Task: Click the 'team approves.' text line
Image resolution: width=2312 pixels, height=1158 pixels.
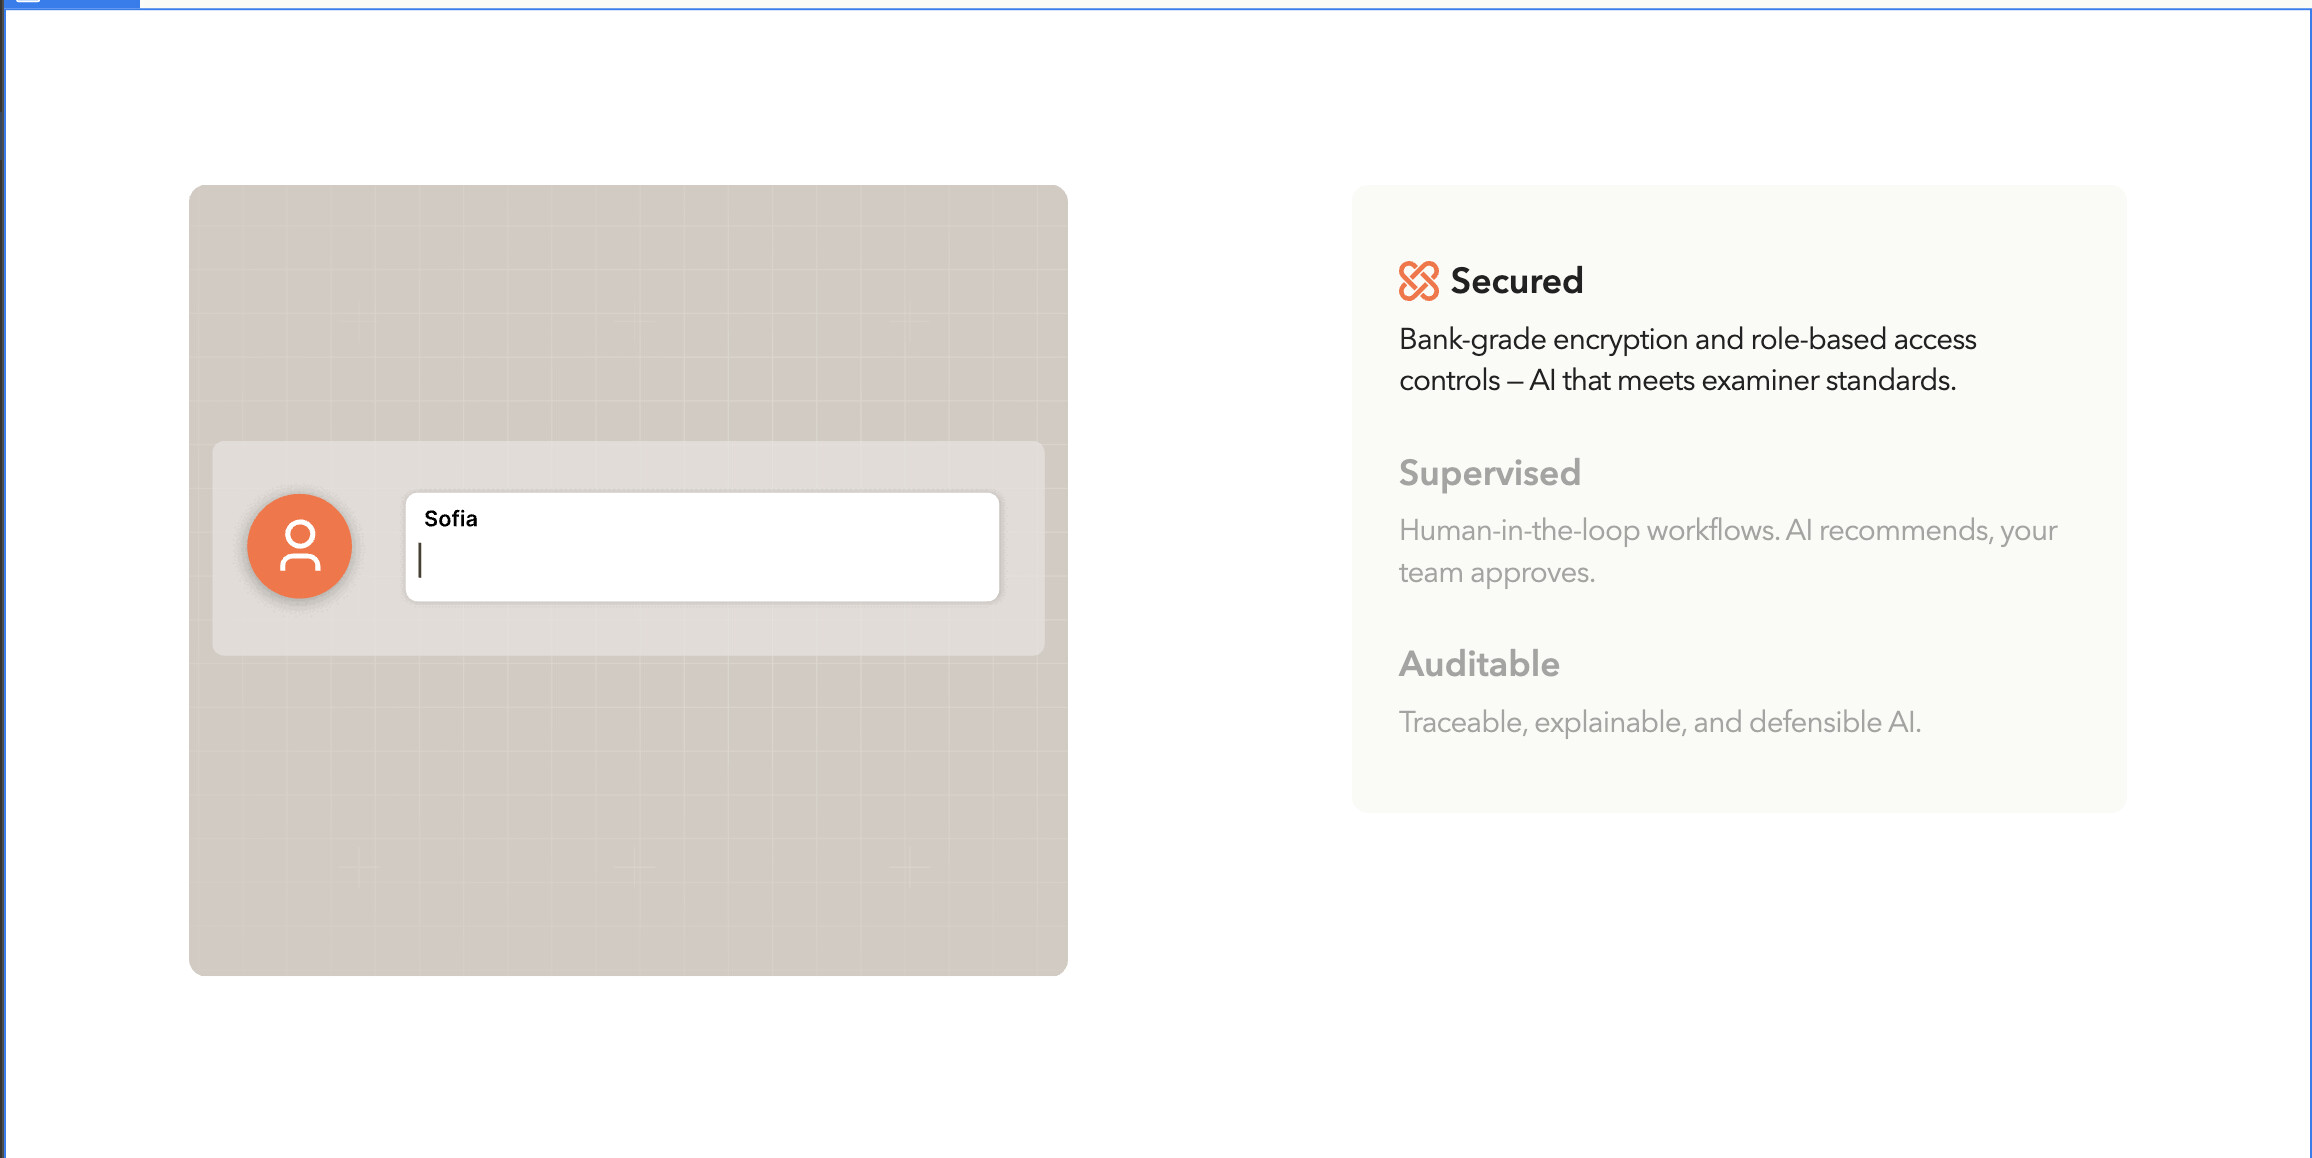Action: click(x=1496, y=573)
